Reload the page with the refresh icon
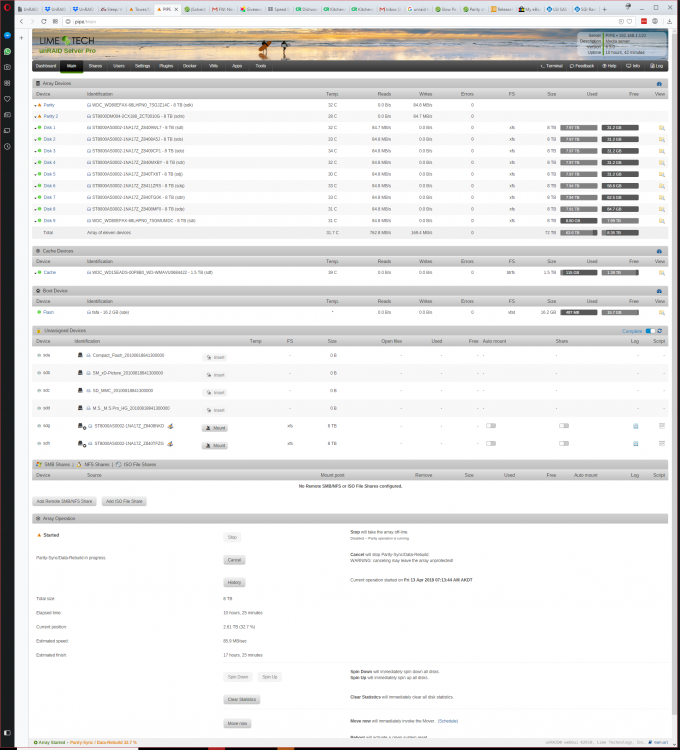The width and height of the screenshot is (680, 750). click(44, 22)
